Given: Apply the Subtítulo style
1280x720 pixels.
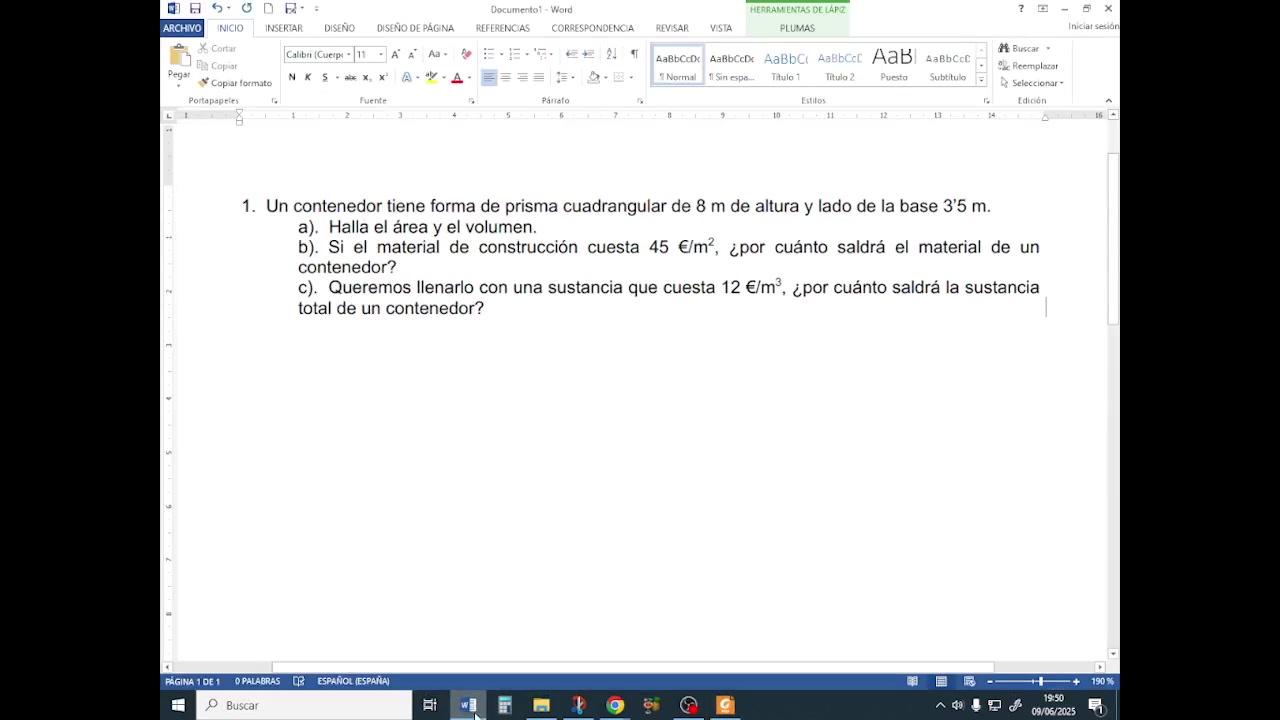Looking at the screenshot, I should pyautogui.click(x=948, y=66).
